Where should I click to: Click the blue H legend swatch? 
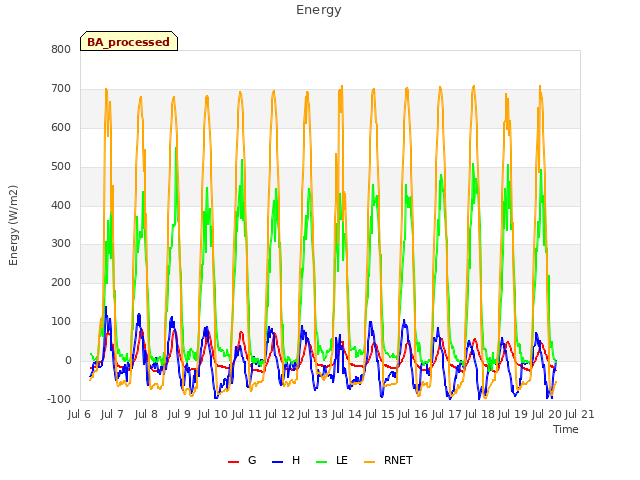278,462
